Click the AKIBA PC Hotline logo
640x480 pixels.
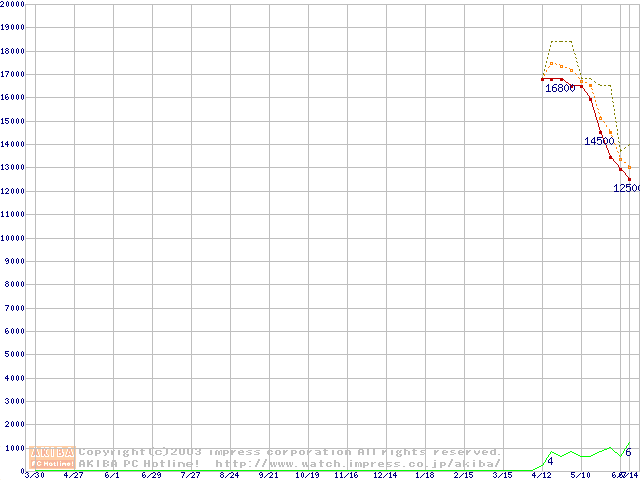(x=53, y=458)
